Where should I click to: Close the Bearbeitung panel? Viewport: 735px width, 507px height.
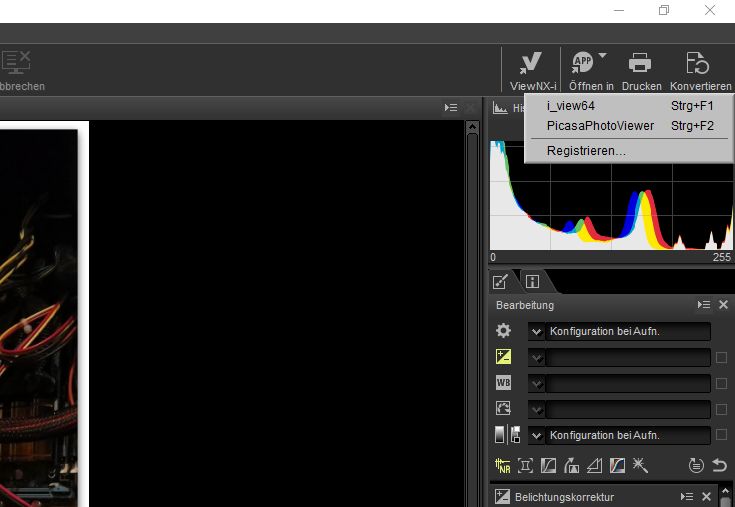click(723, 305)
